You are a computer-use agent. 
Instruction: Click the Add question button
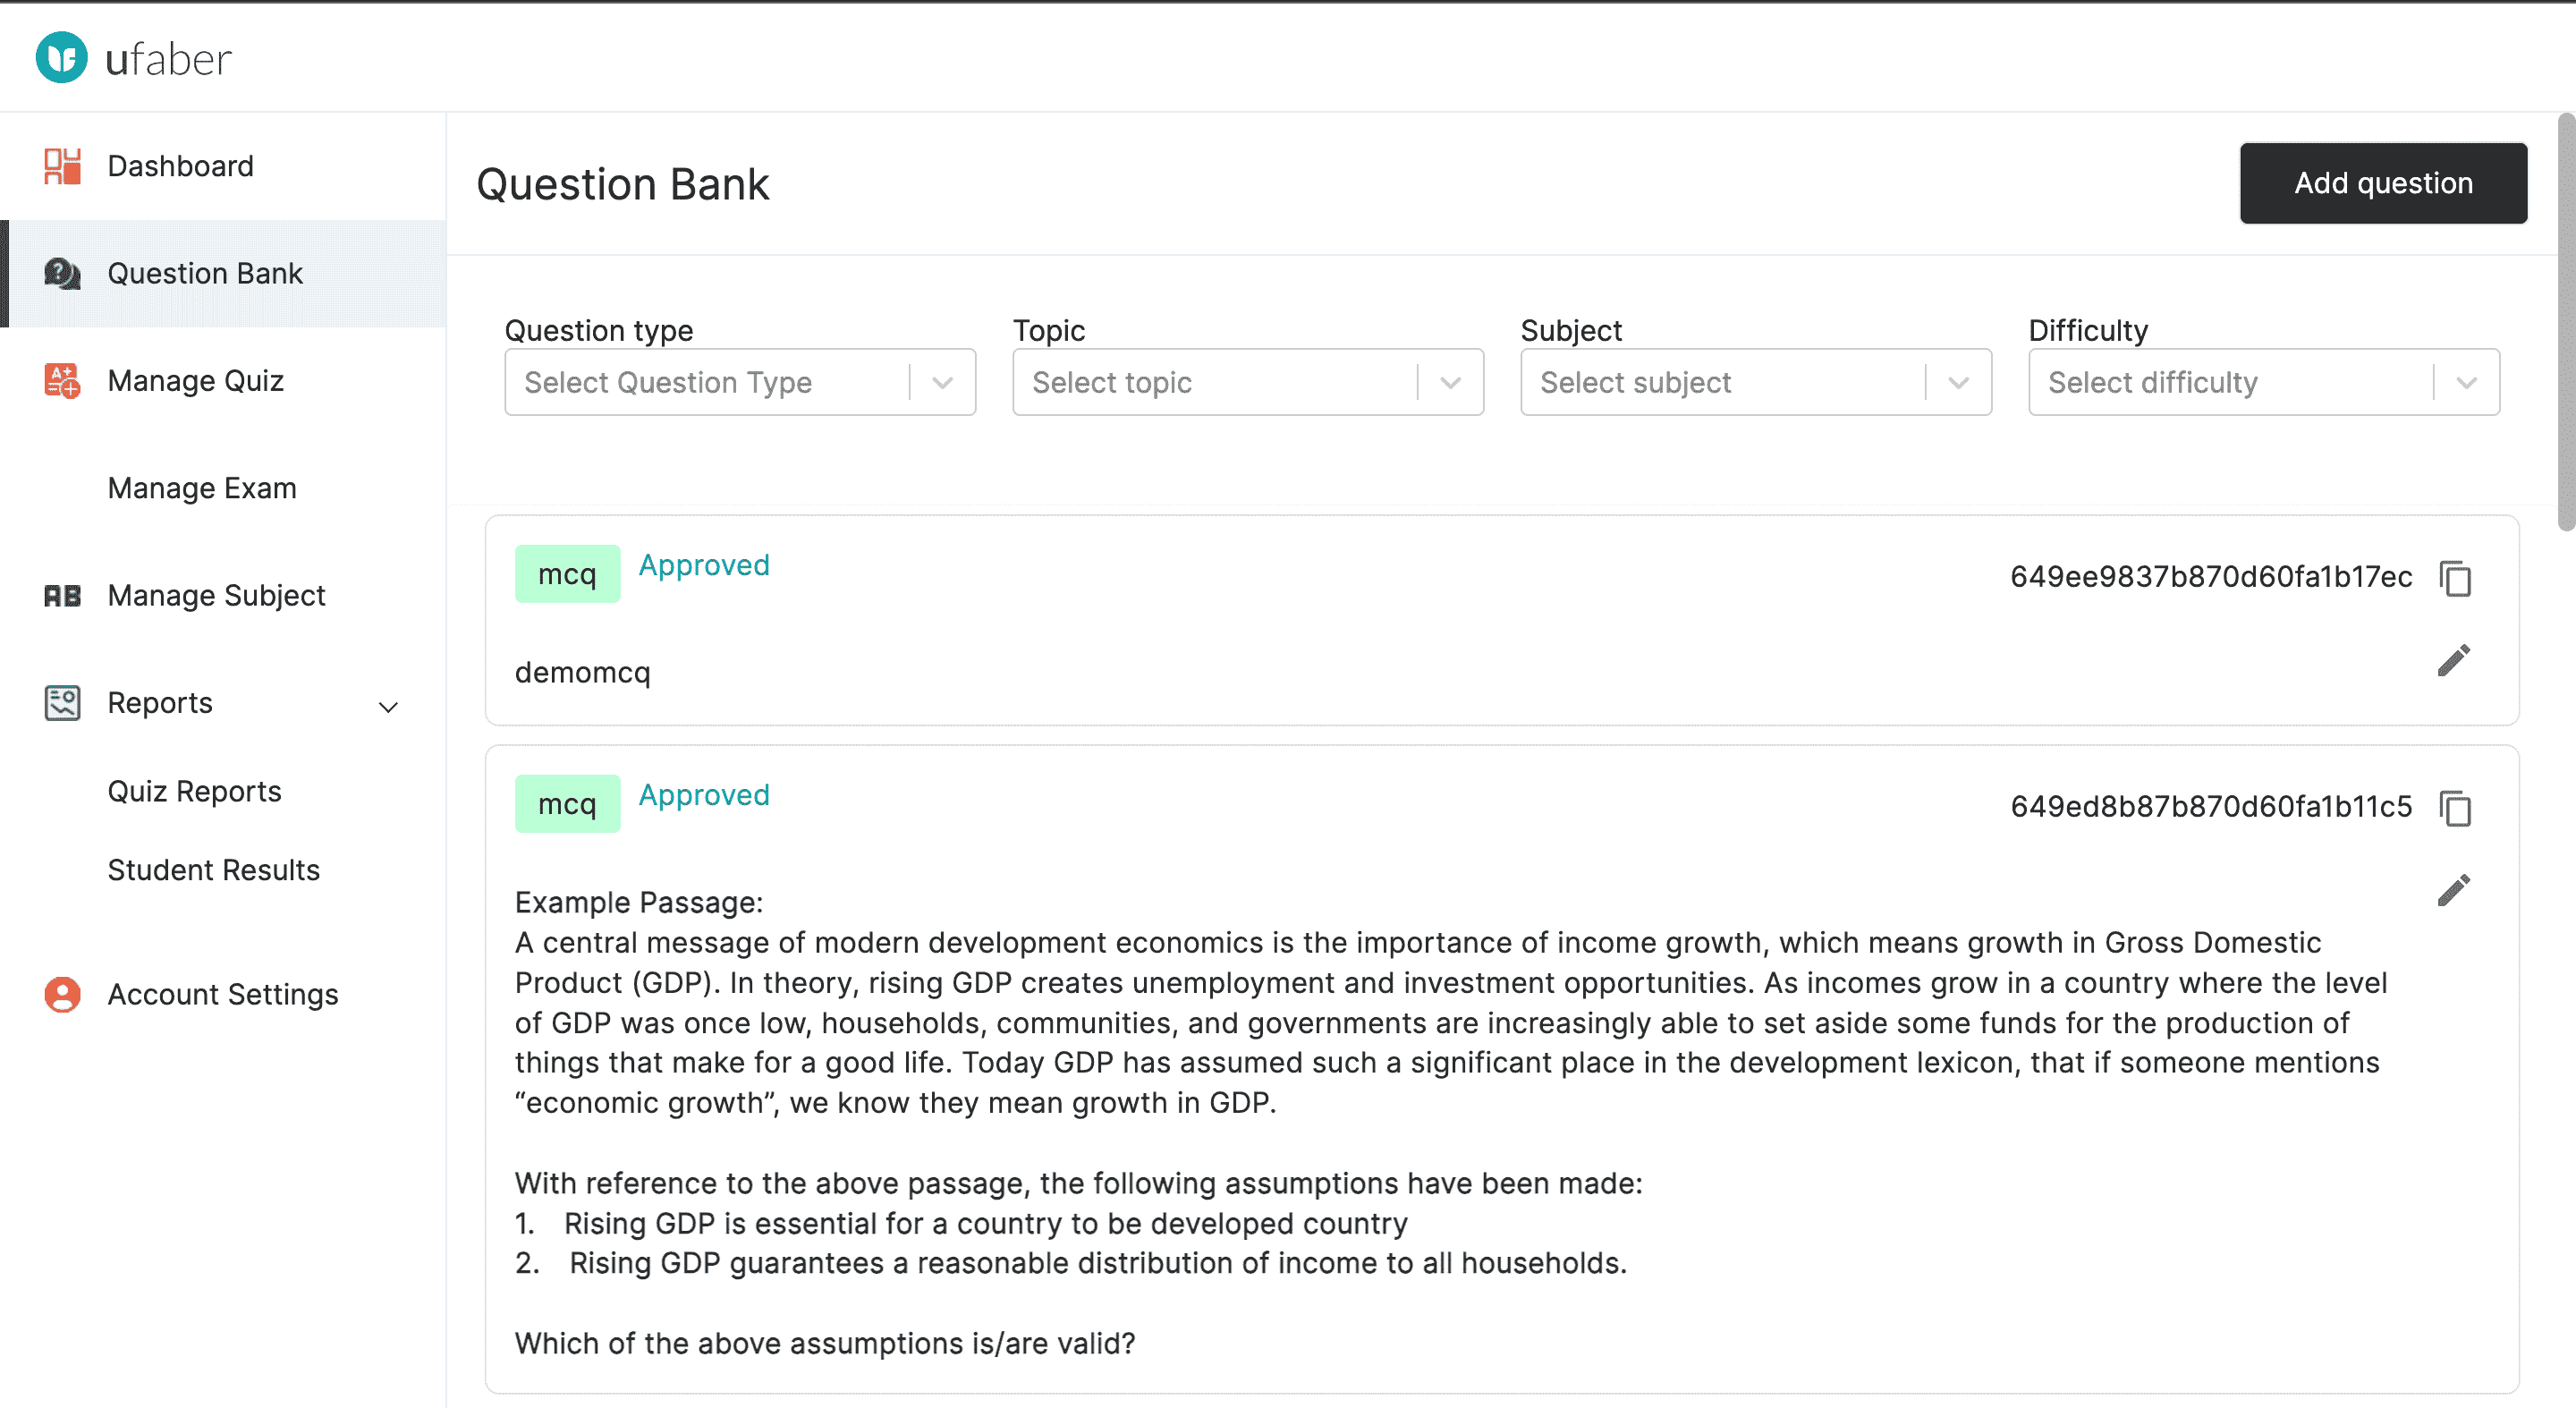point(2384,182)
